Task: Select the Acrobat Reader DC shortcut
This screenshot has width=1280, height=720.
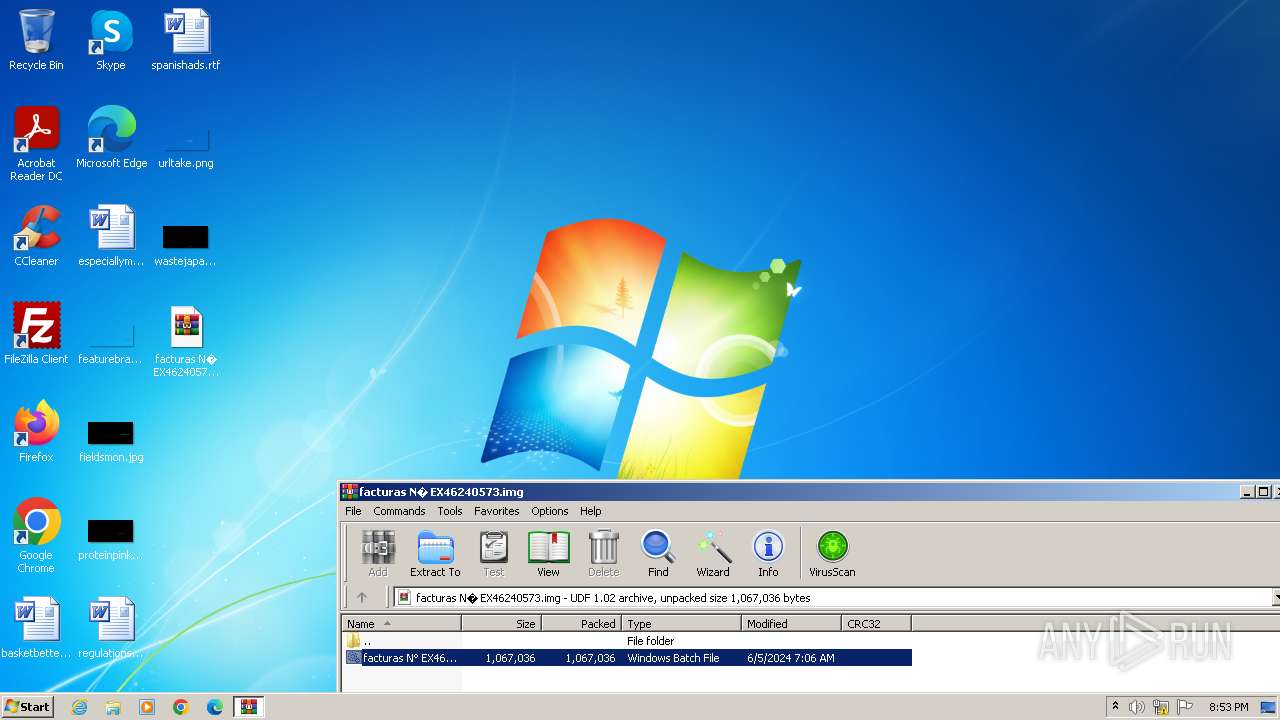Action: 36,144
